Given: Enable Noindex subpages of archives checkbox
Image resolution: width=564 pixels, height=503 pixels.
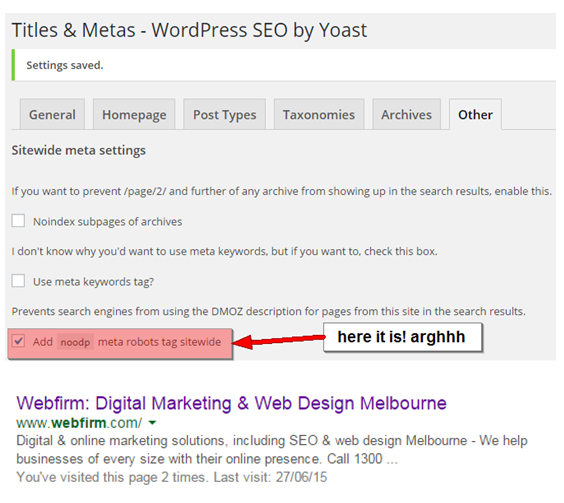Looking at the screenshot, I should (18, 221).
